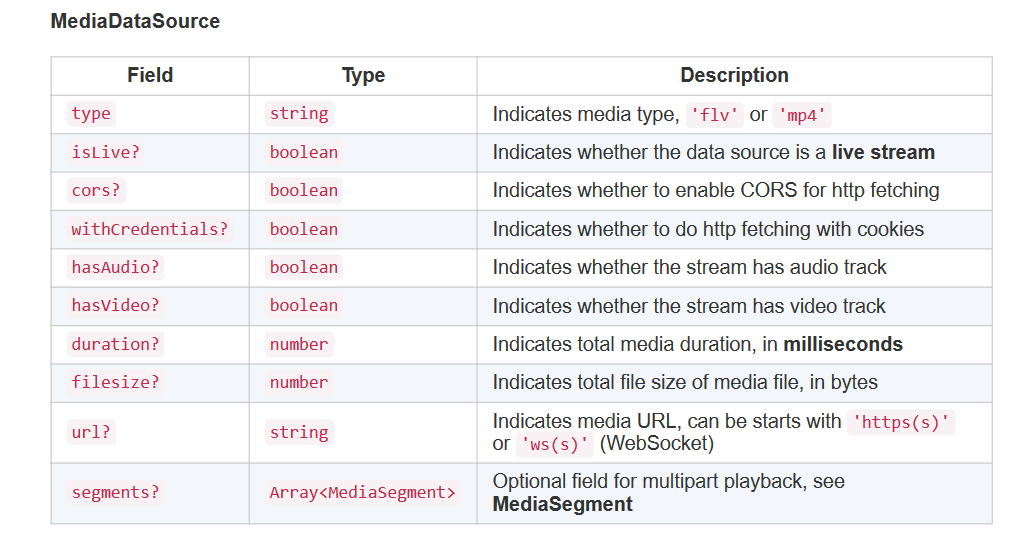Select the 'withCredentials?' field name
The height and width of the screenshot is (540, 1035).
click(x=149, y=229)
